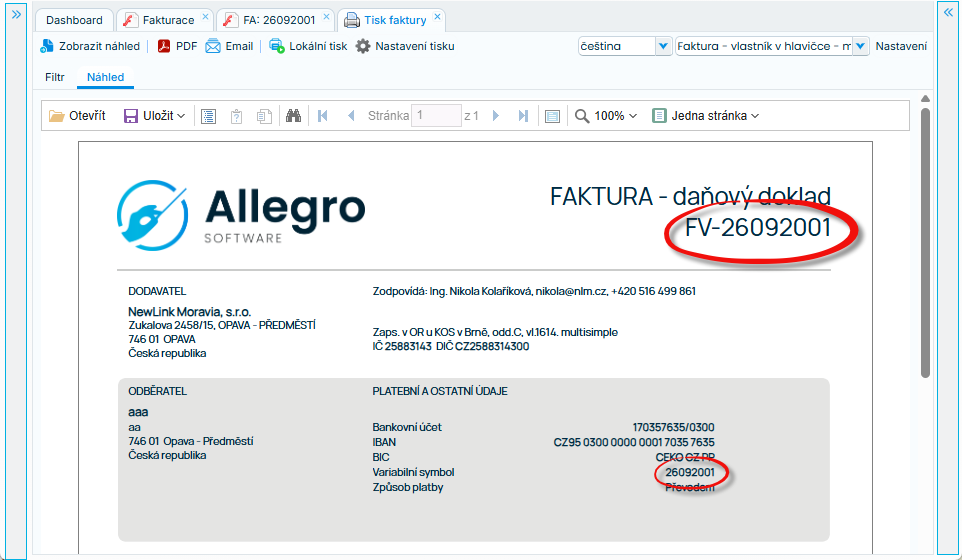Click the IBAN value text
The height and width of the screenshot is (560, 962).
tap(634, 442)
